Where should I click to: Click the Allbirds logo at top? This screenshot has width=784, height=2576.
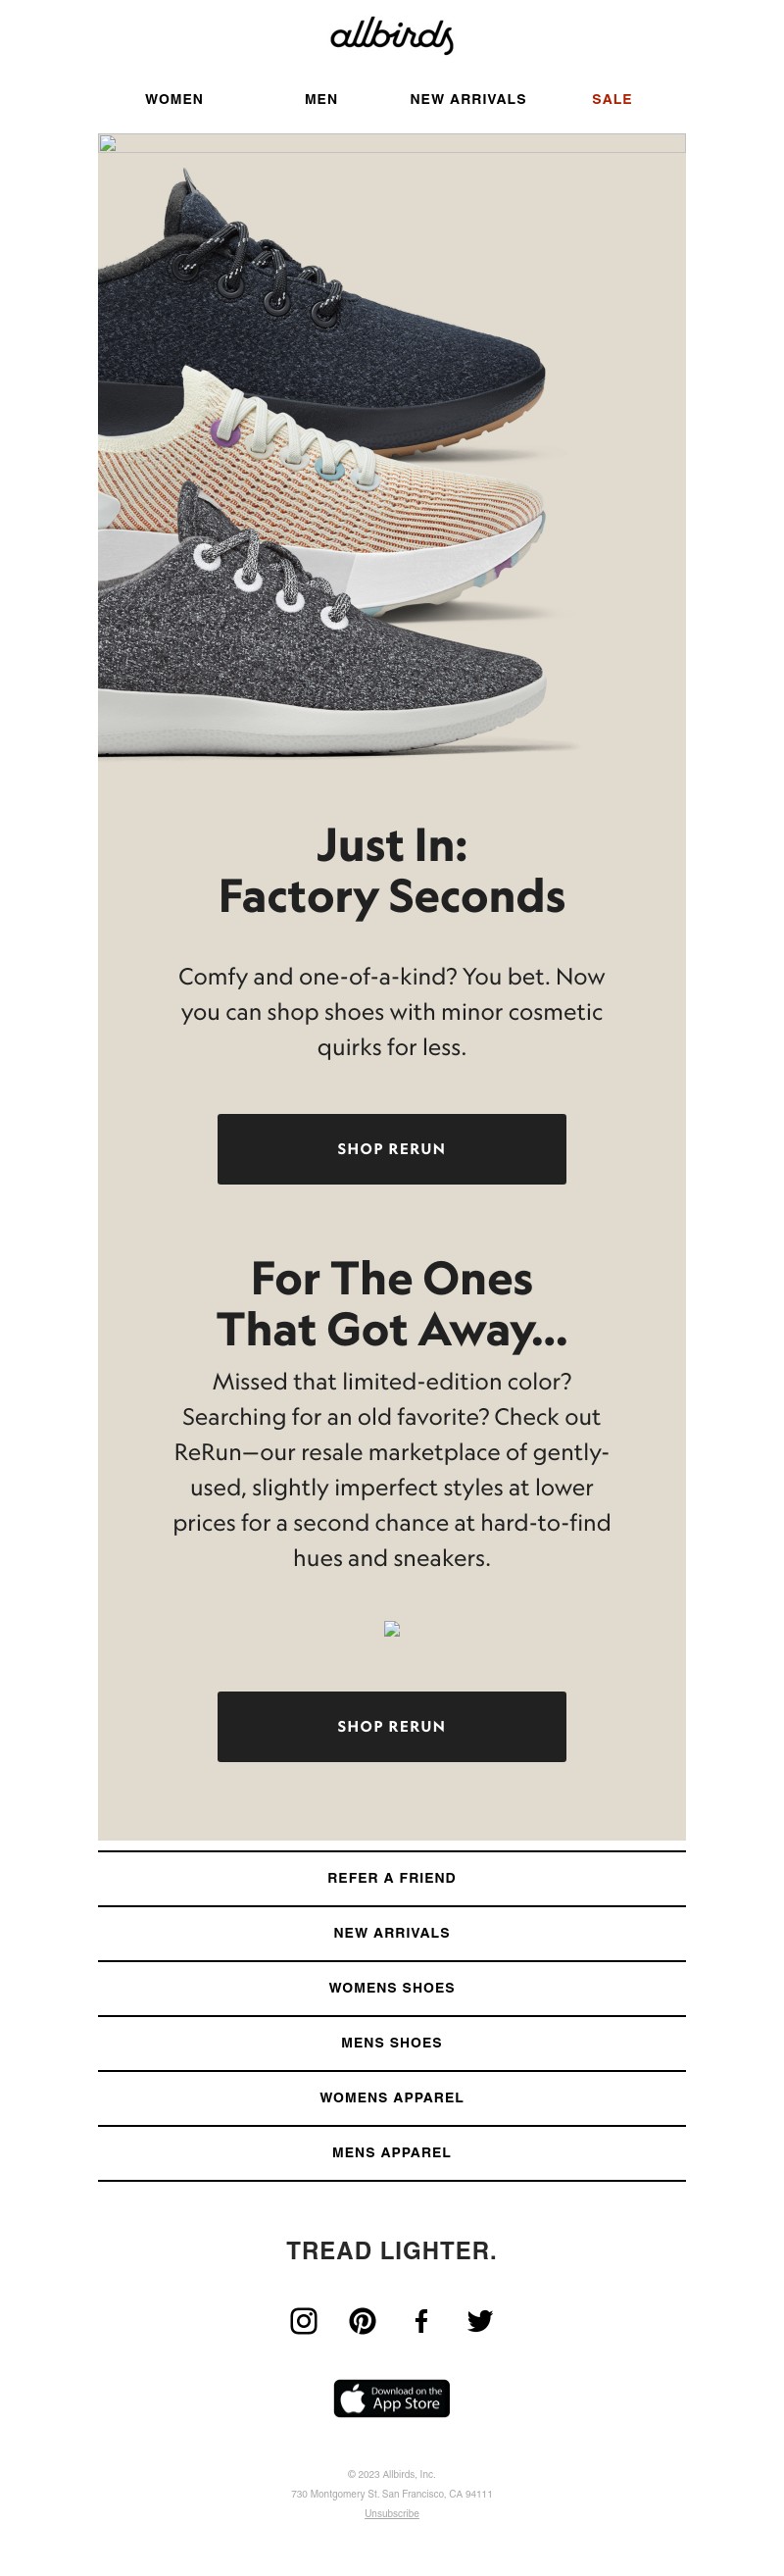click(x=392, y=35)
